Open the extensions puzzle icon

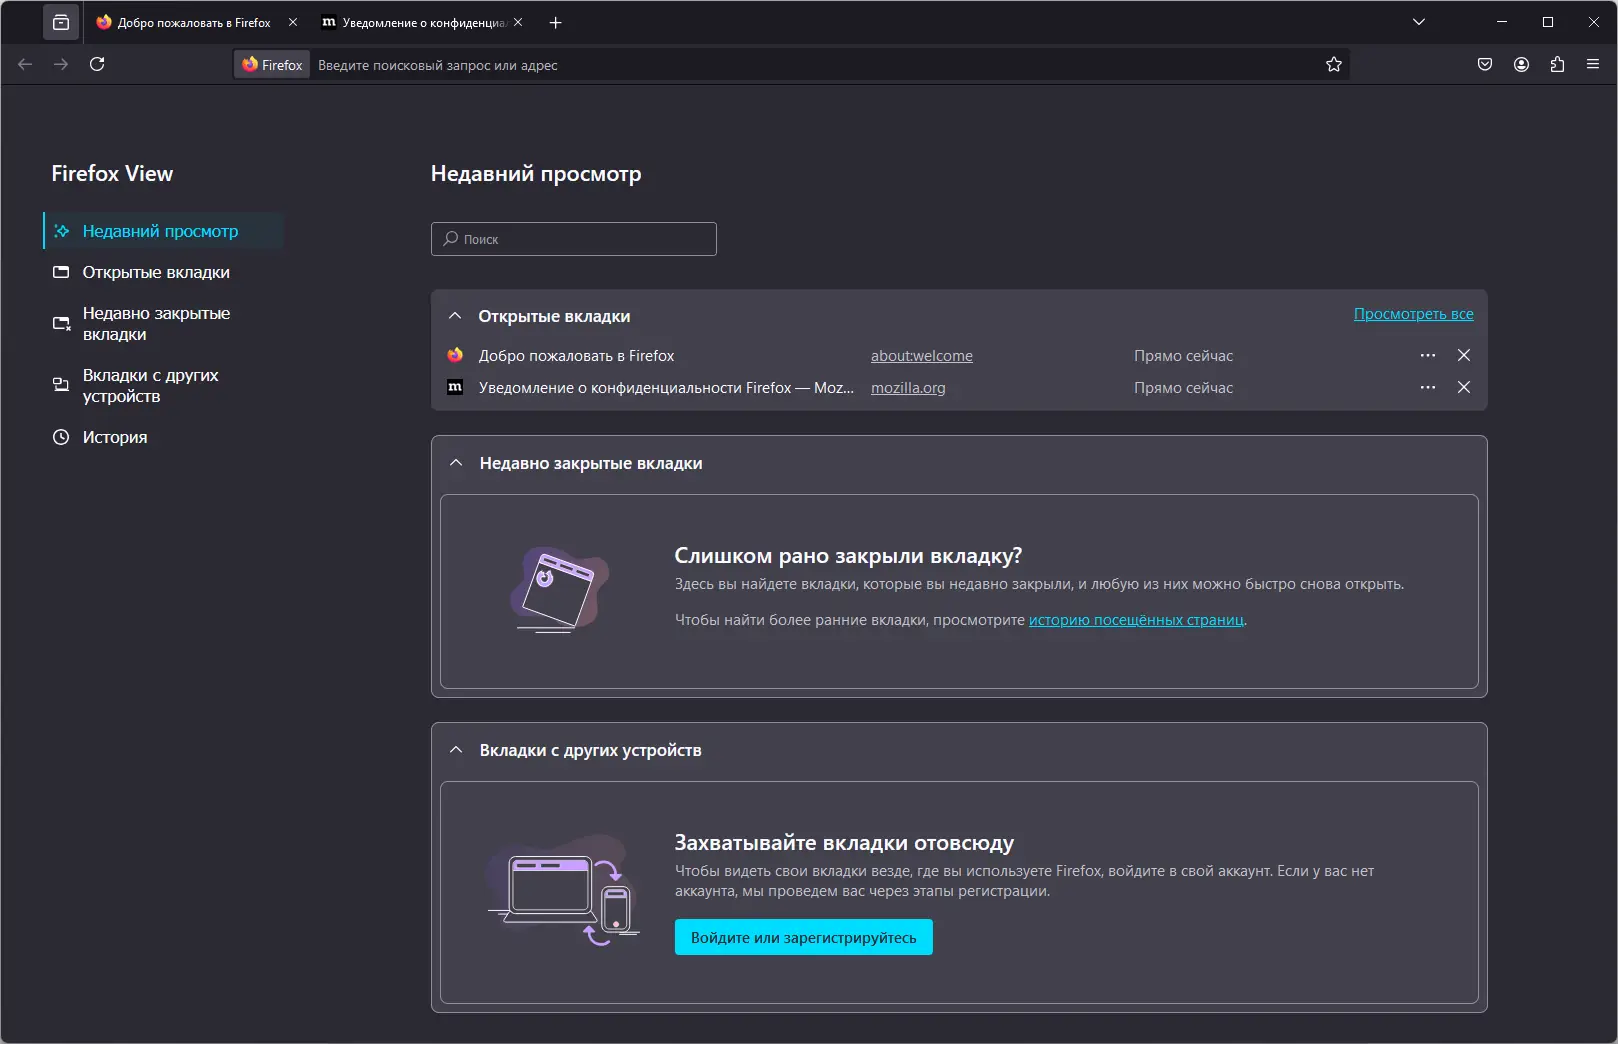1557,64
